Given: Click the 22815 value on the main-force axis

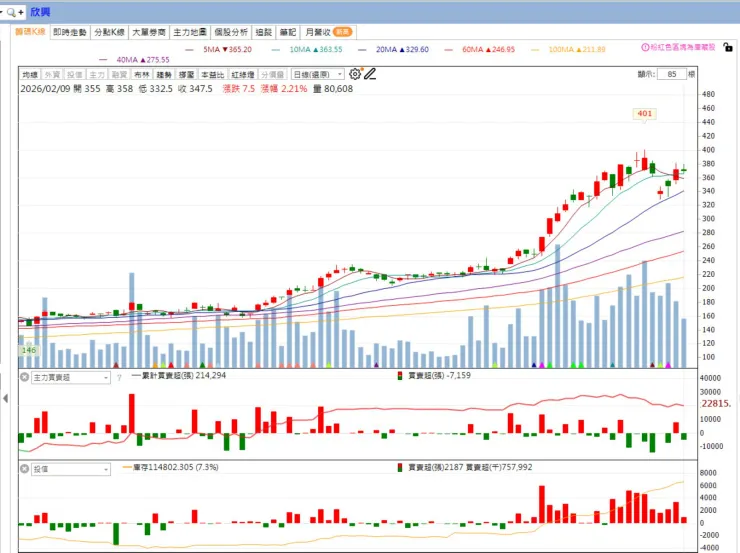Looking at the screenshot, I should 716,403.
